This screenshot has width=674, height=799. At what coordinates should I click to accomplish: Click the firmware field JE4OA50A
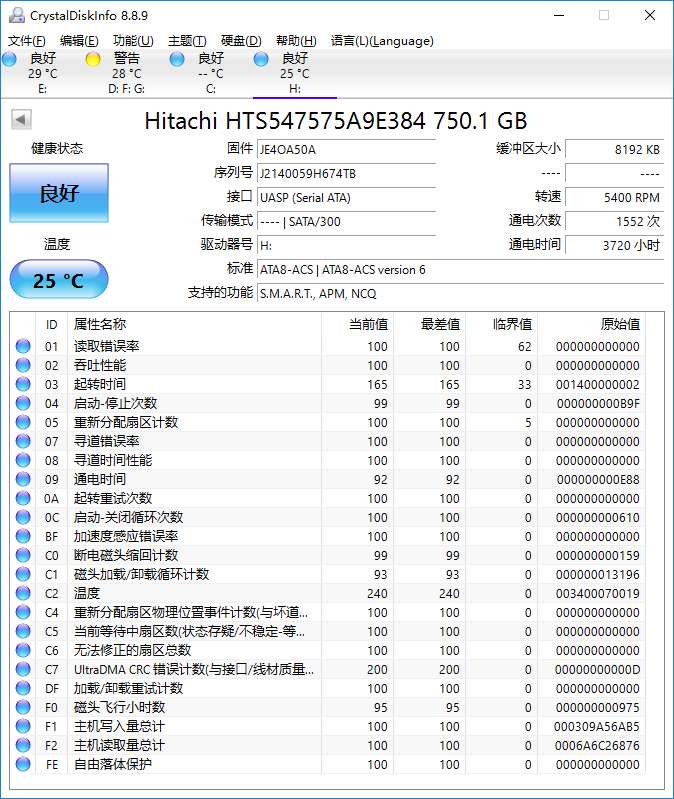[346, 149]
